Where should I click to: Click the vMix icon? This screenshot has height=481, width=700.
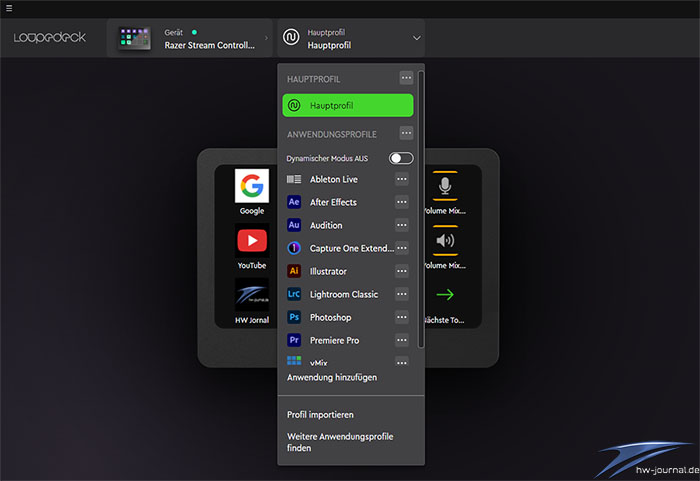(294, 360)
